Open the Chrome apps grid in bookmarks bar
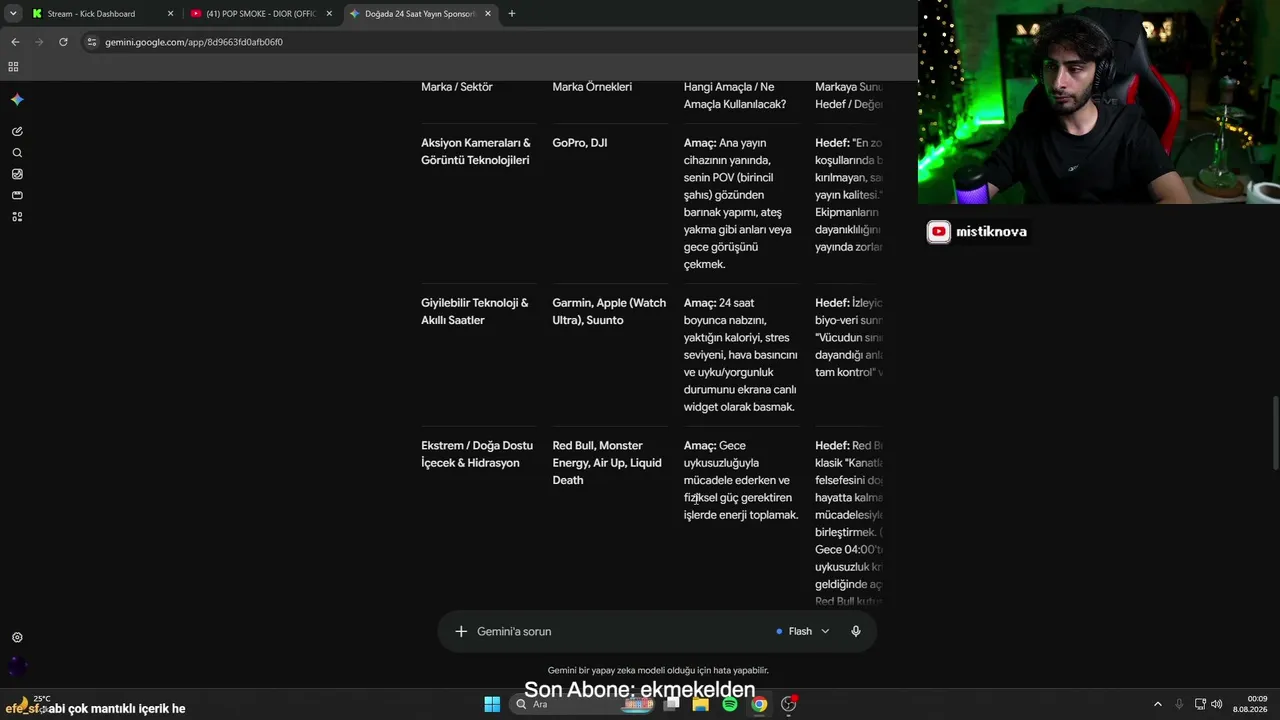The width and height of the screenshot is (1280, 720). (x=13, y=67)
